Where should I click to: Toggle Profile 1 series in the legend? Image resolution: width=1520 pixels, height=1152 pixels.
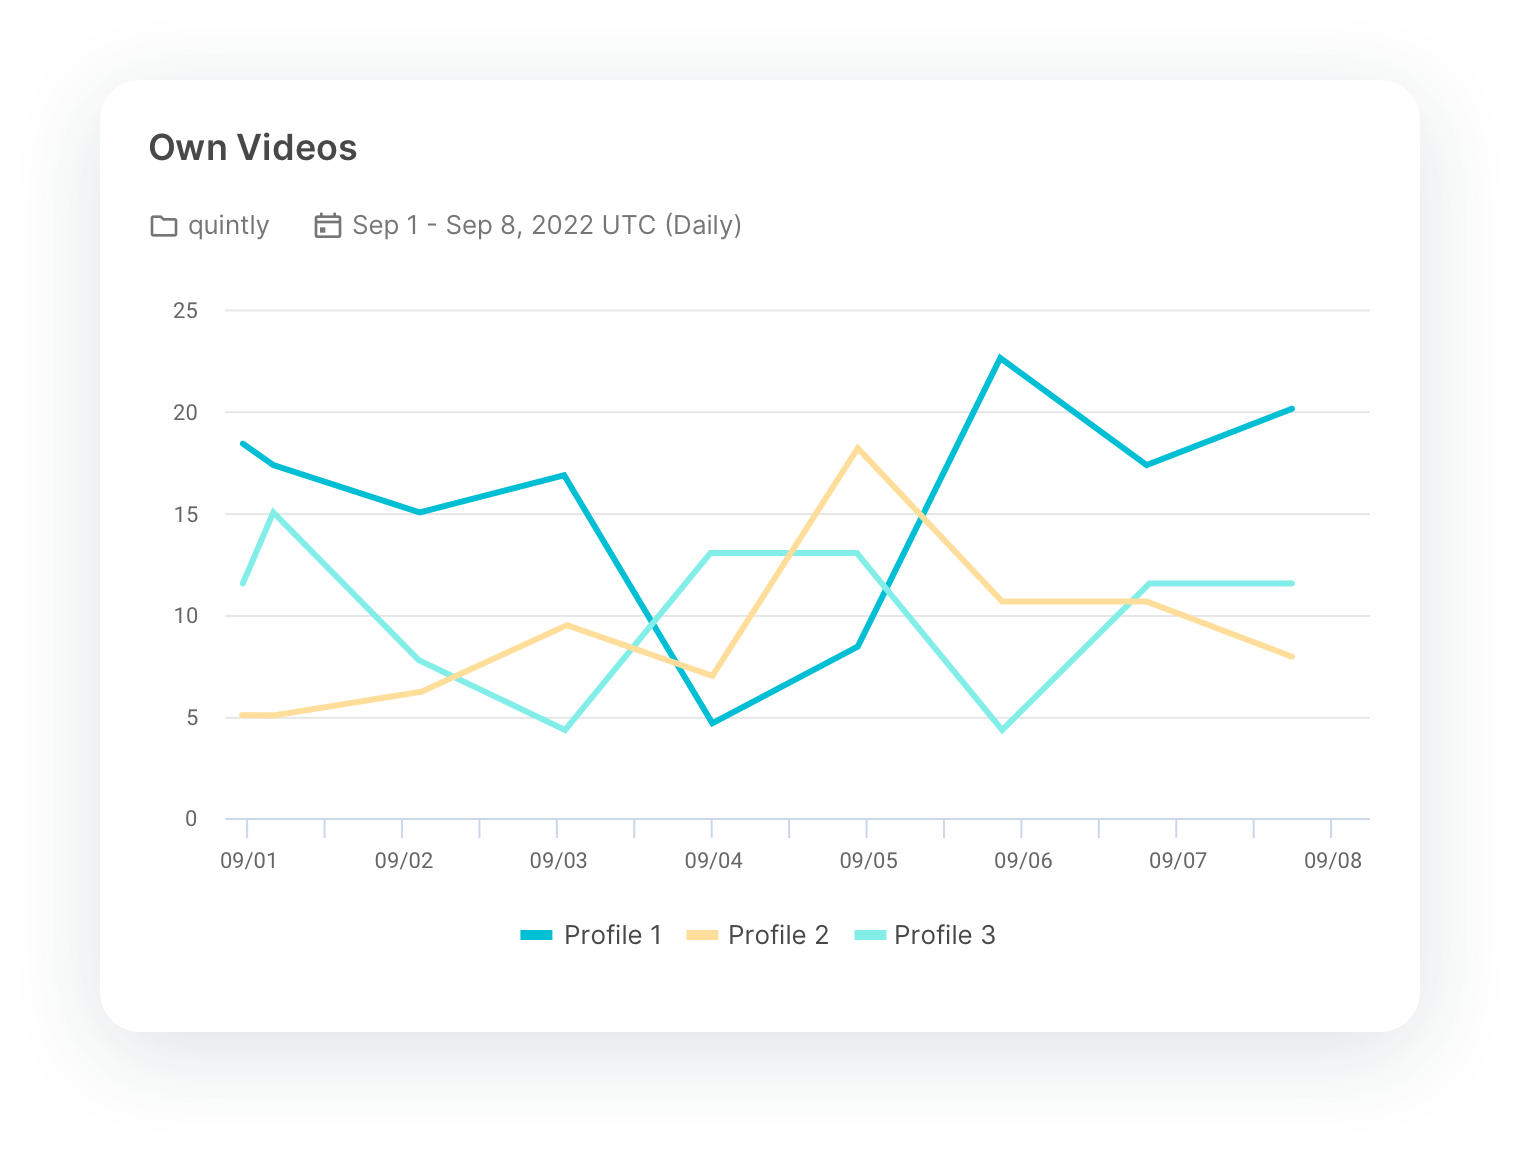coord(591,935)
